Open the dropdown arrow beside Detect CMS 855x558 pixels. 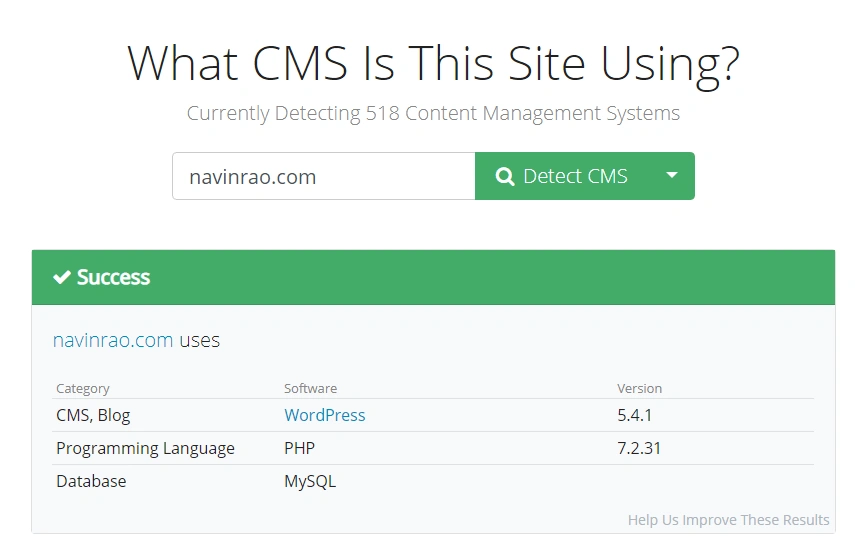672,176
